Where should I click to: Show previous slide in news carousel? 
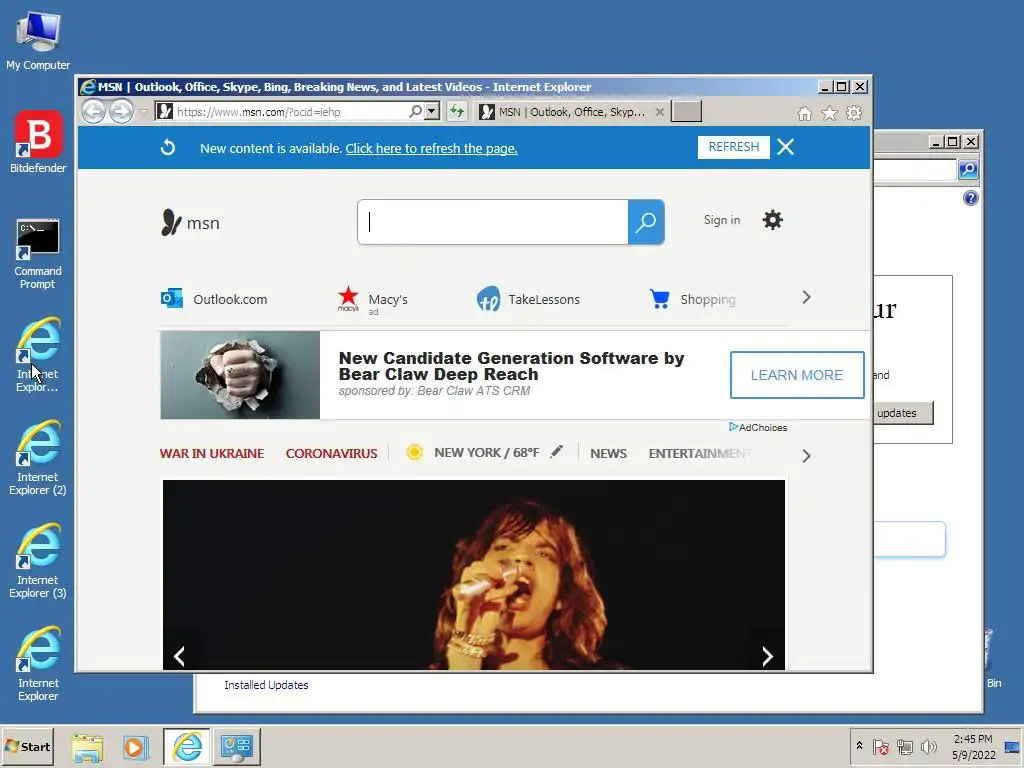[180, 656]
